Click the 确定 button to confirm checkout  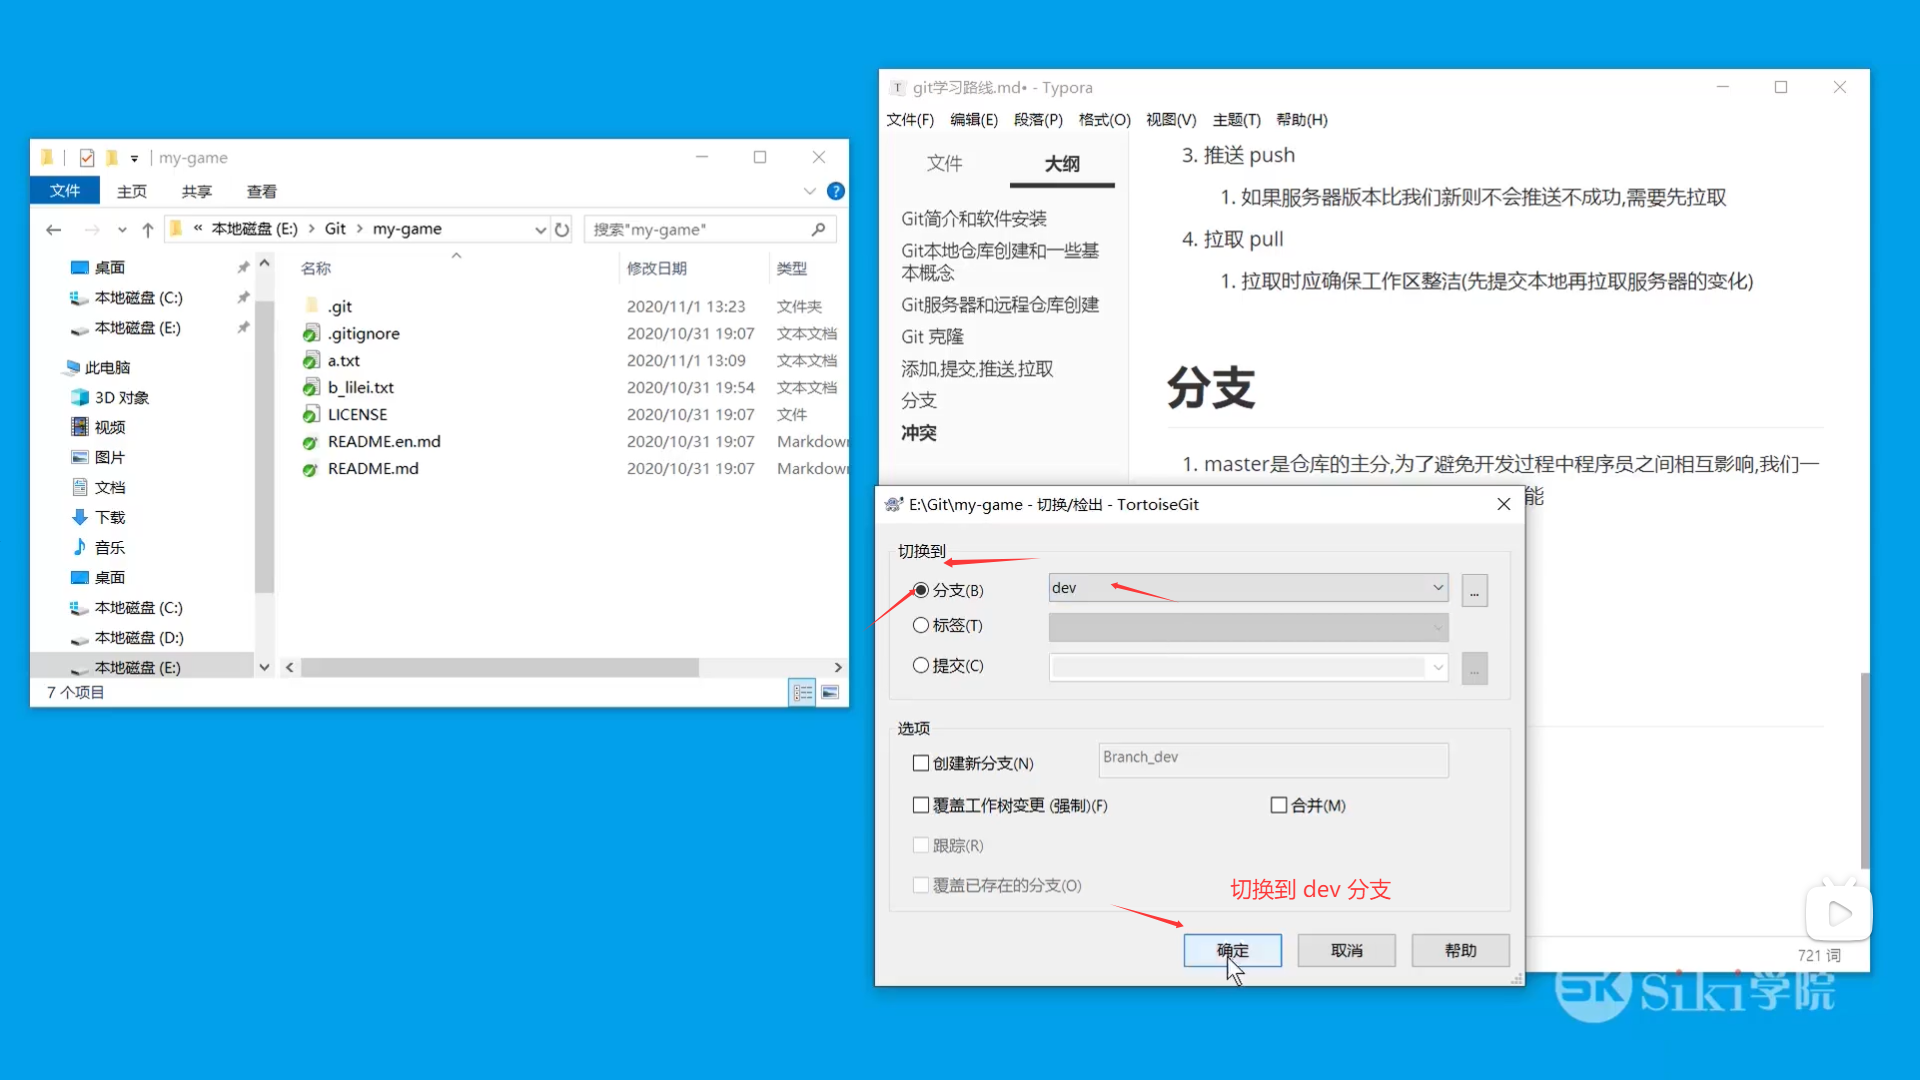click(1232, 950)
